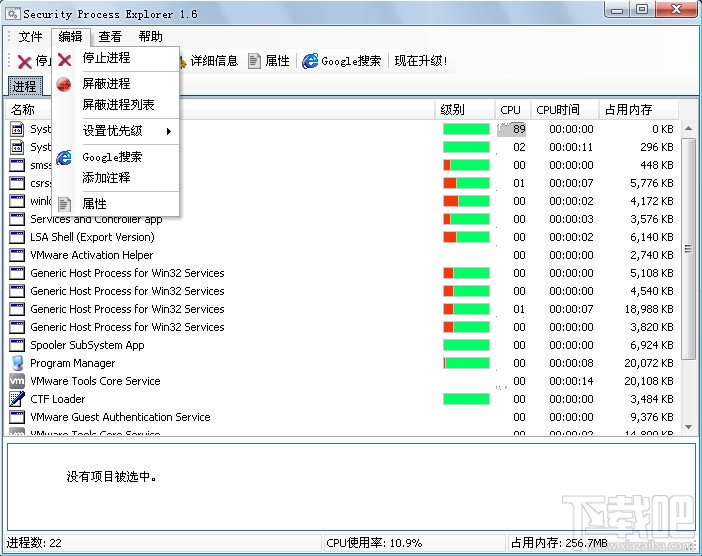
Task: Choose 停止进程 from the edit menu
Action: 116,58
